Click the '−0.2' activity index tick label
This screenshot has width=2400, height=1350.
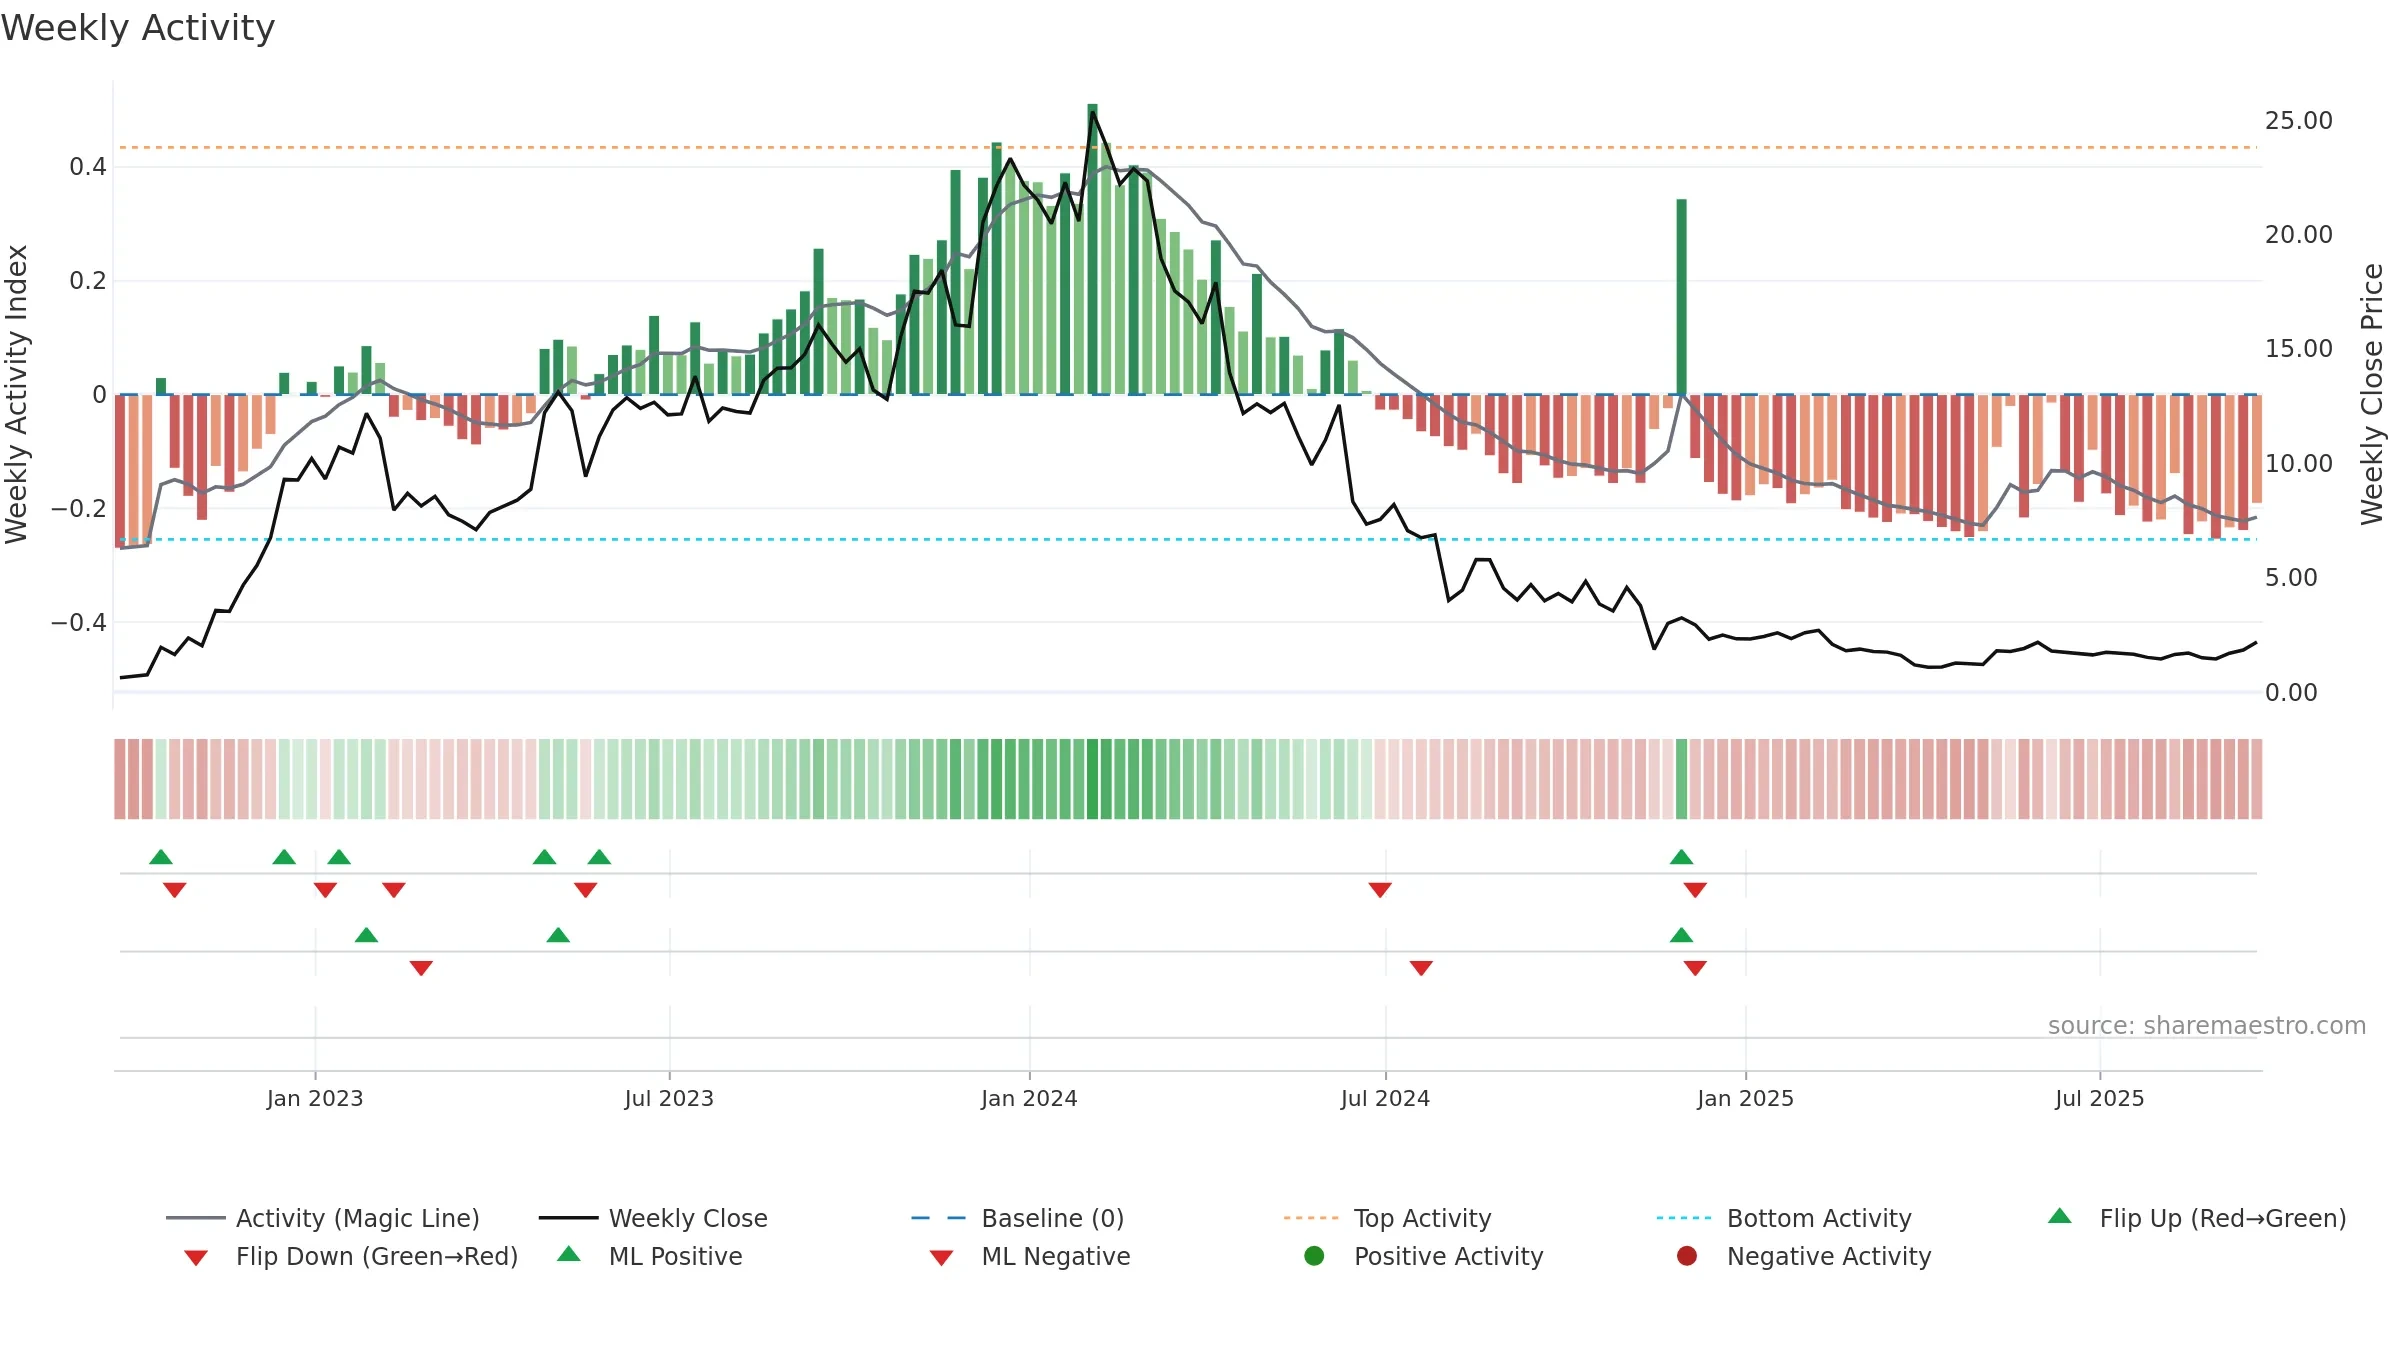tap(79, 509)
